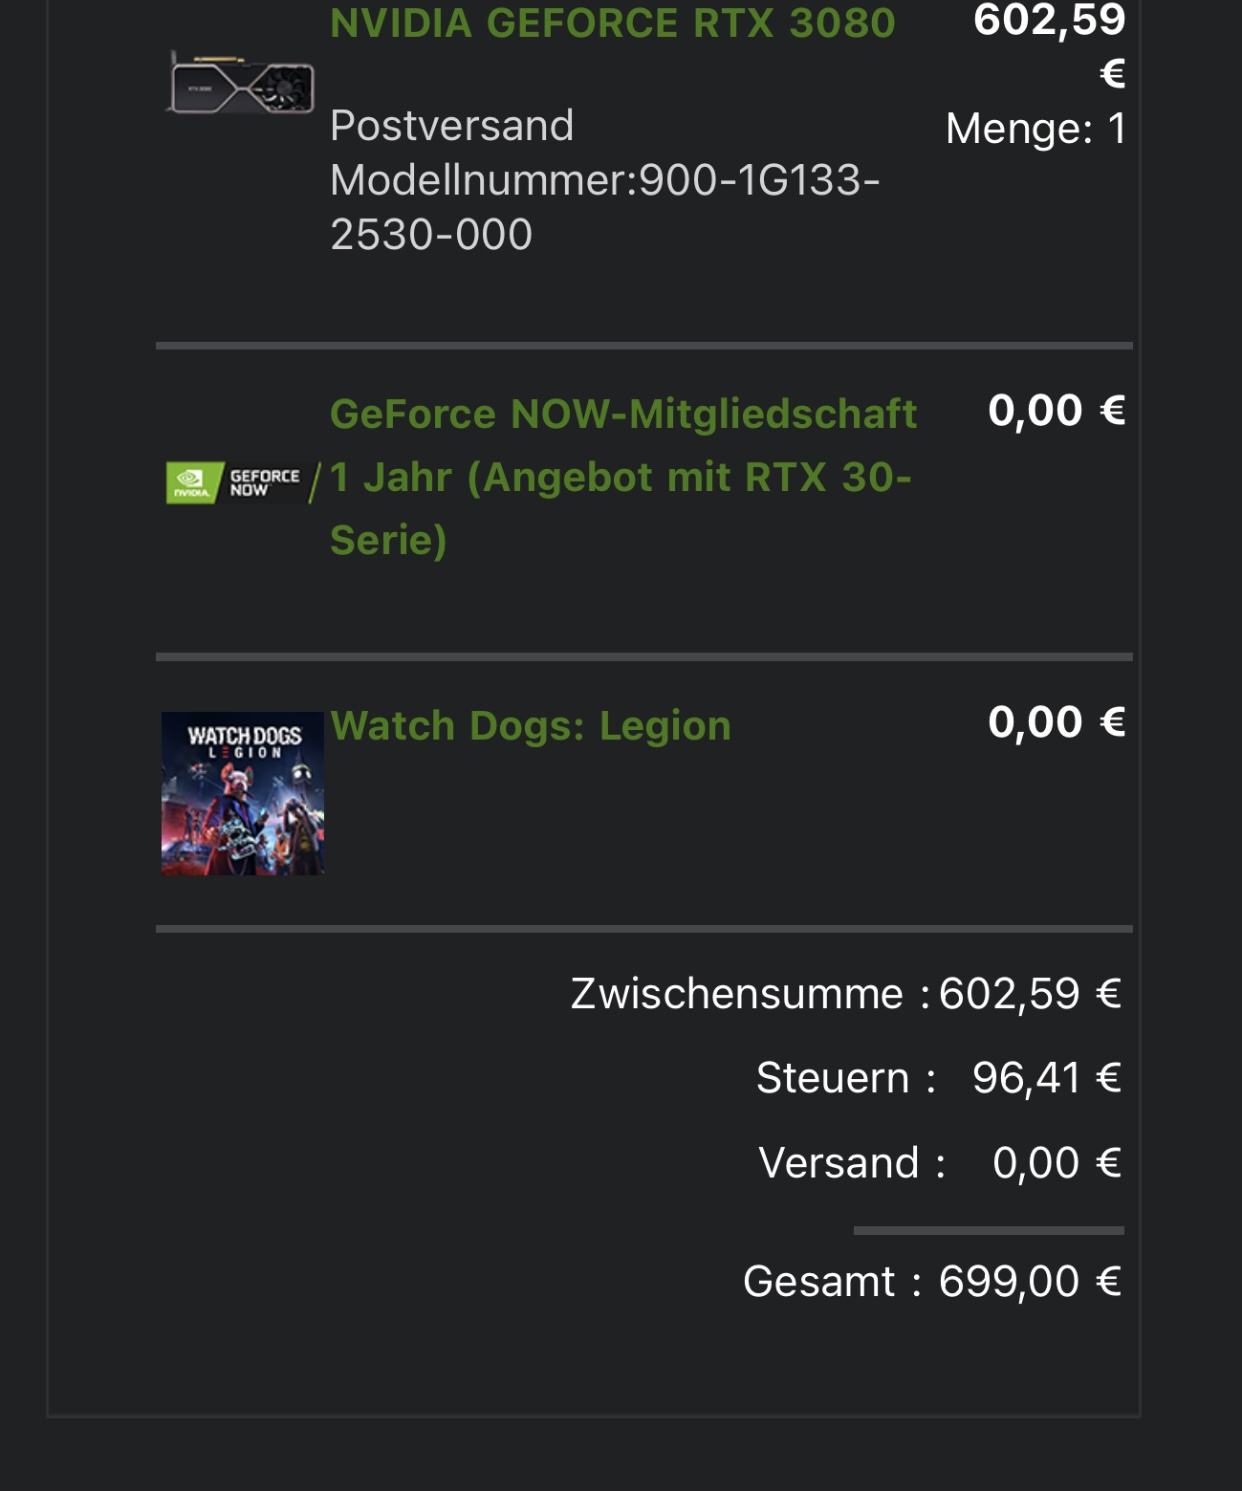1242x1491 pixels.
Task: Click the Modellnummer 900-1G133-2530-000 text
Action: click(x=604, y=206)
